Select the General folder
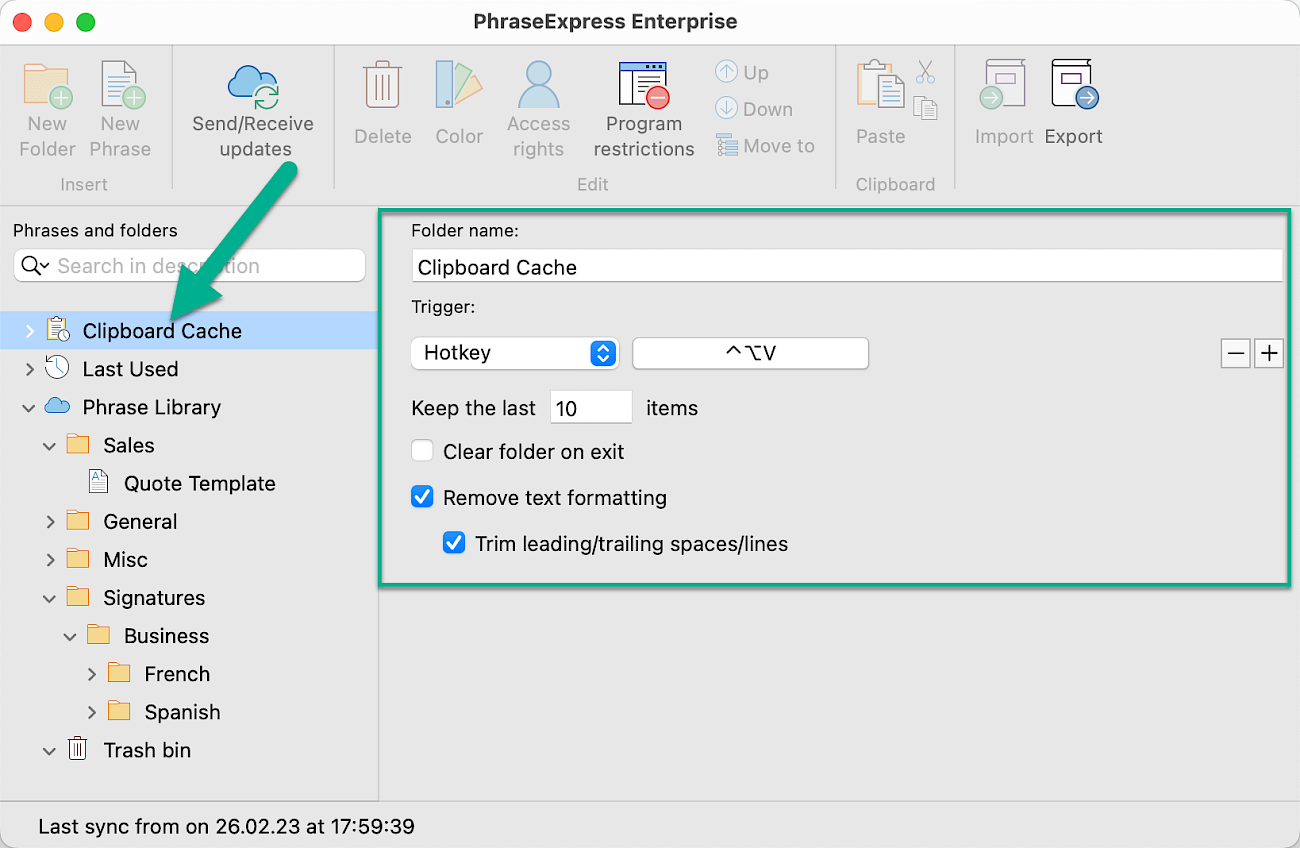Image resolution: width=1300 pixels, height=848 pixels. click(140, 521)
